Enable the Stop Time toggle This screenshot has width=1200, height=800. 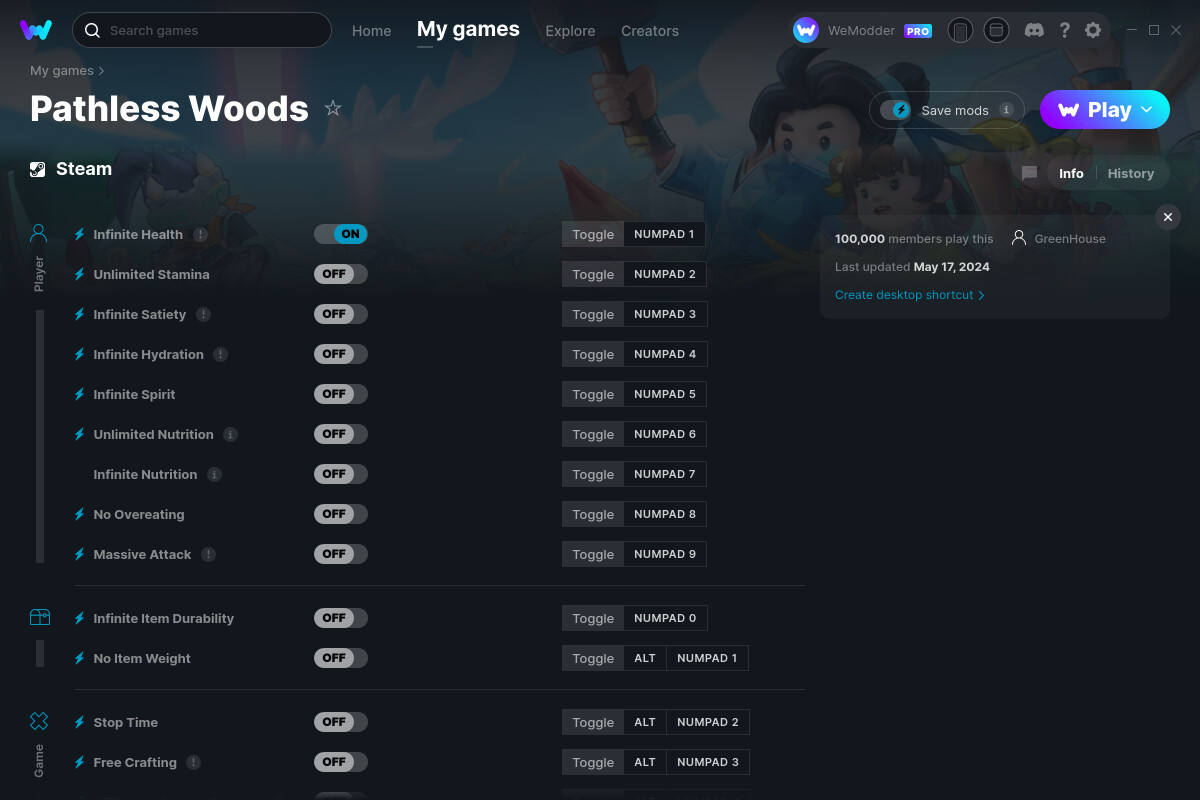341,722
